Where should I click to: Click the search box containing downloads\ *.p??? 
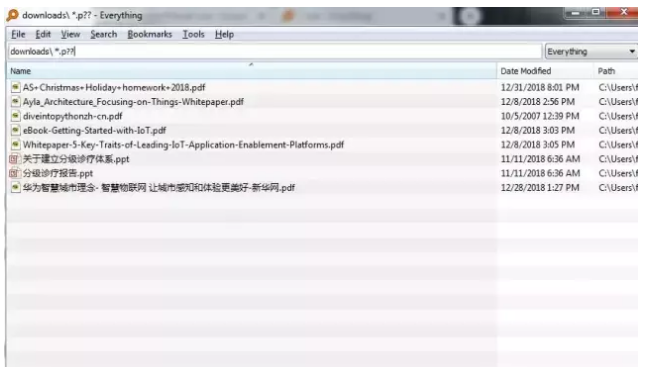[275, 52]
